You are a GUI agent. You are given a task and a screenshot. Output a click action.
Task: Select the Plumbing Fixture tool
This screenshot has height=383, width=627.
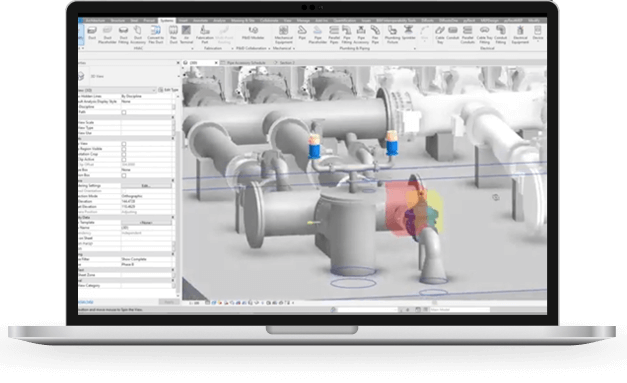coord(392,34)
